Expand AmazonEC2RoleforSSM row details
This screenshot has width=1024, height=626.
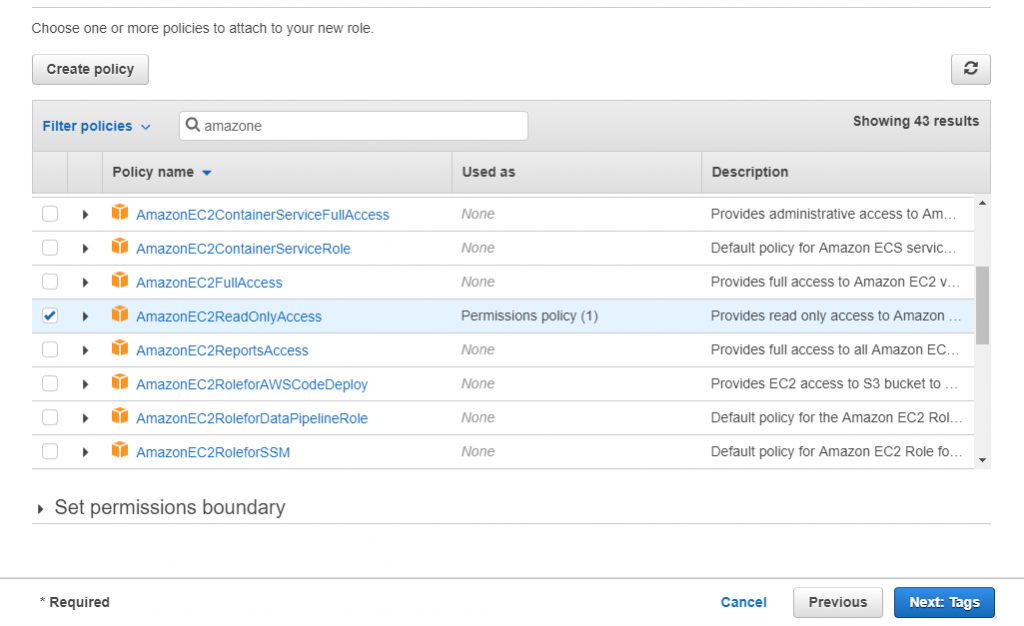click(85, 452)
